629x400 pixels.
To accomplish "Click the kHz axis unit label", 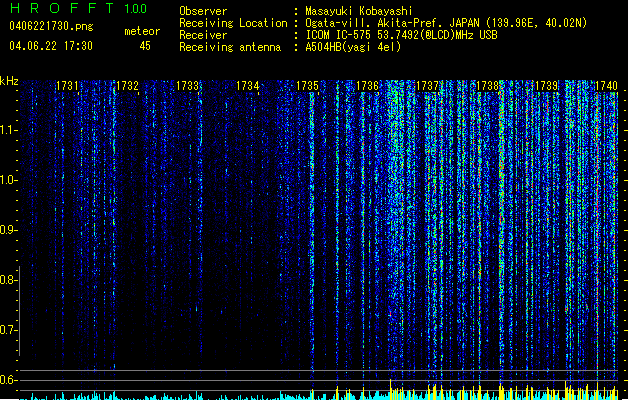I will pos(9,81).
